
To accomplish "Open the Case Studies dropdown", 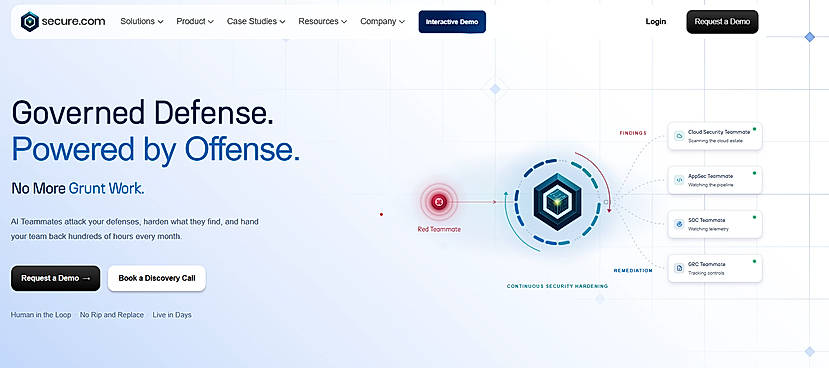I will [x=256, y=22].
